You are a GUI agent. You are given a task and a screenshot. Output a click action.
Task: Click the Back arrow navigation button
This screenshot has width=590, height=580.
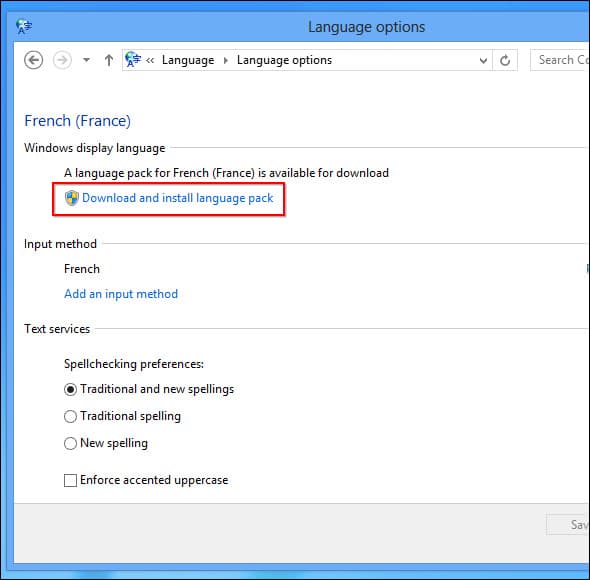click(x=33, y=60)
